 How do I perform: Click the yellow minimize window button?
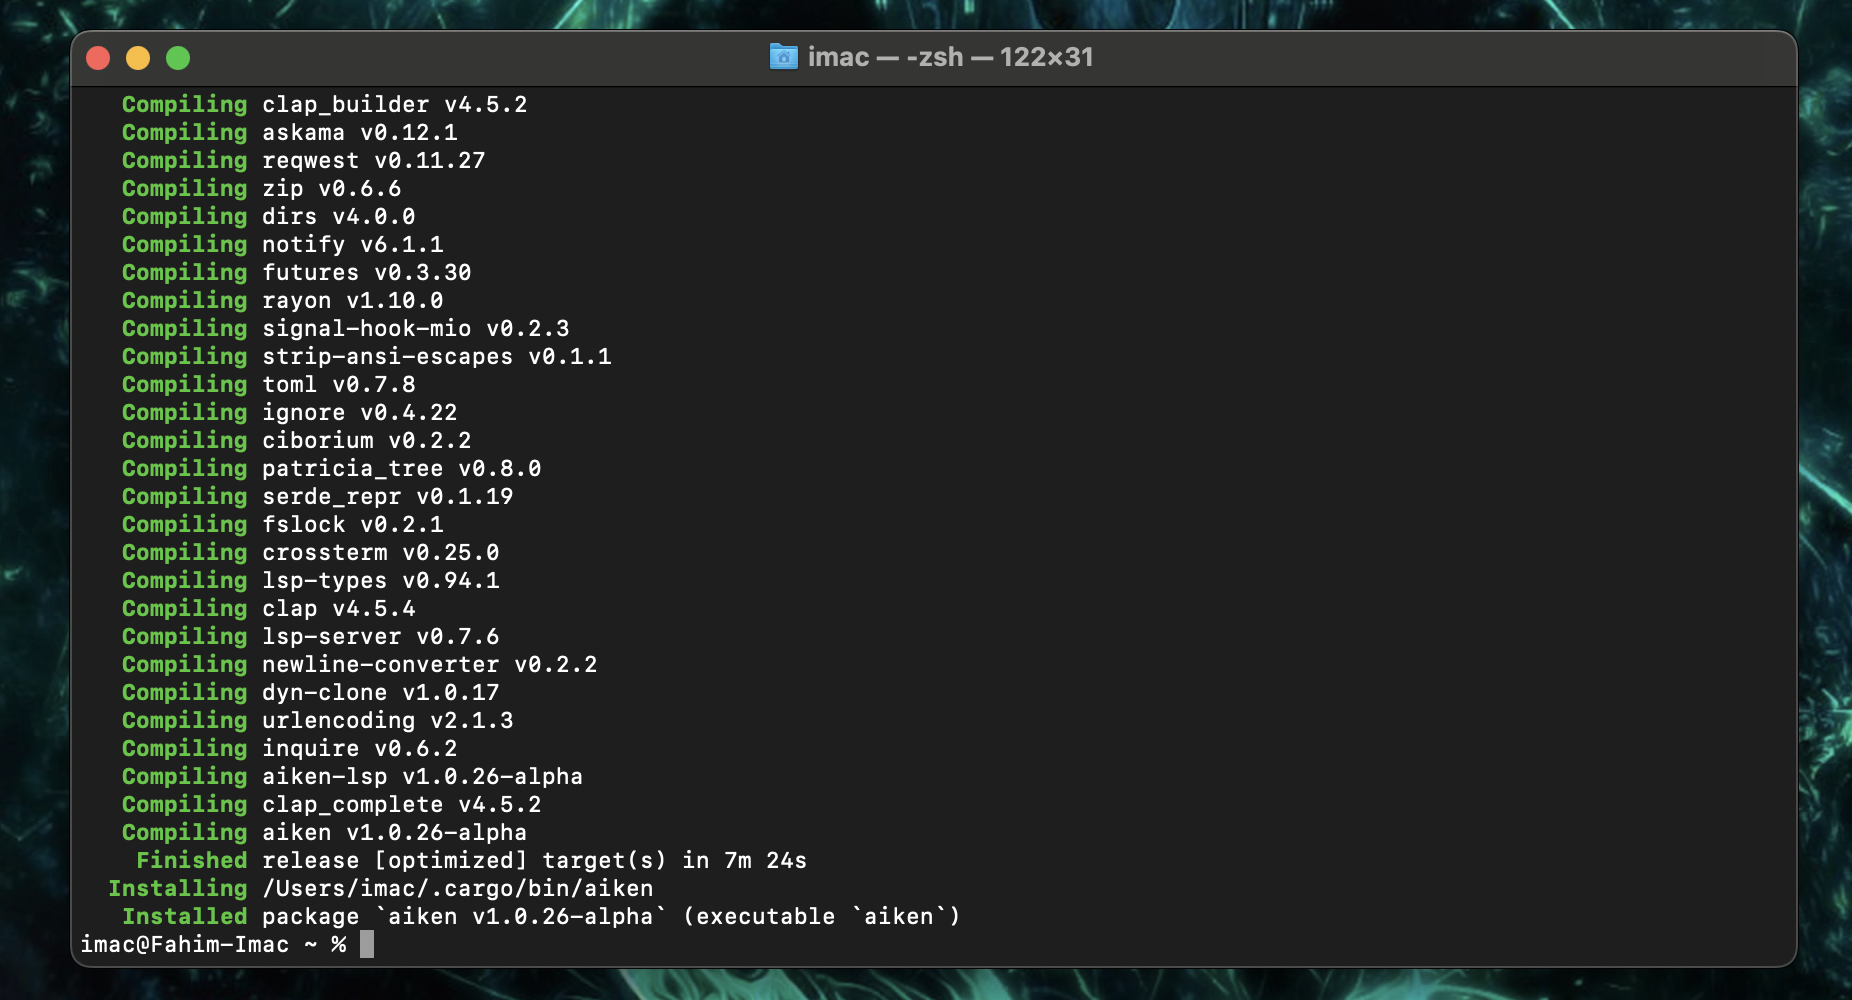tap(138, 58)
